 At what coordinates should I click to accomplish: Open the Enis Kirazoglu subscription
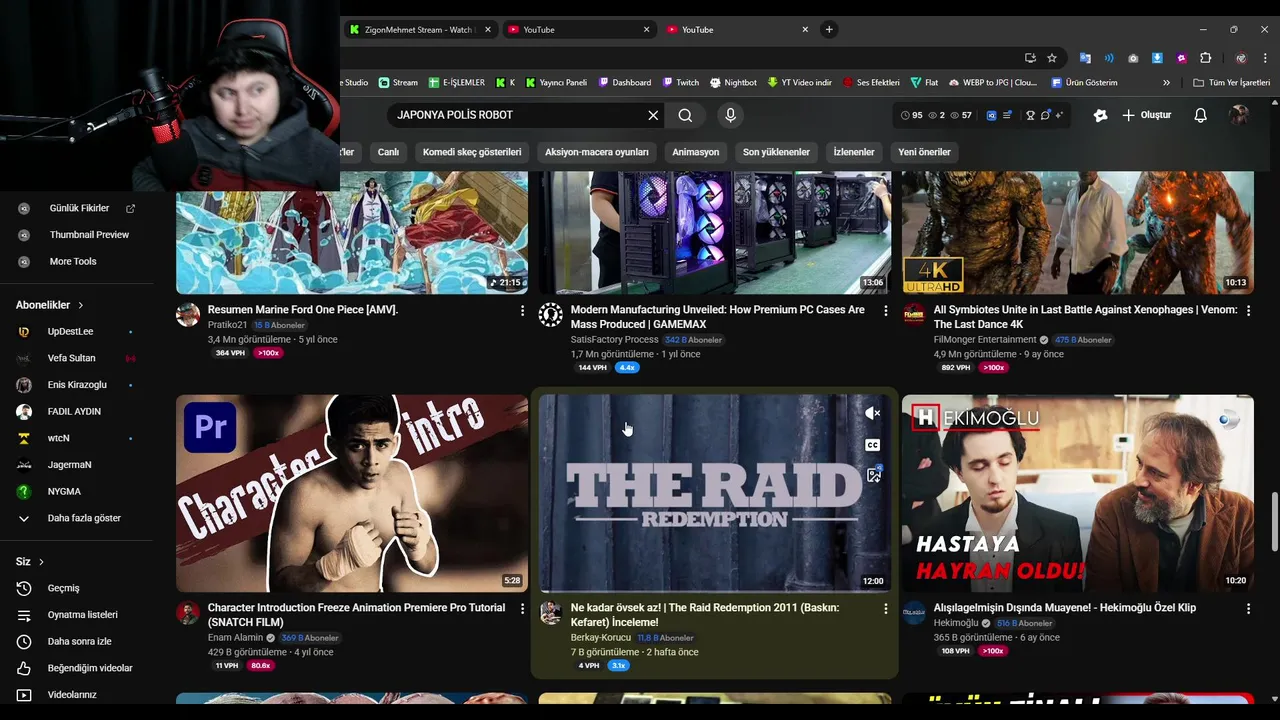(x=79, y=385)
